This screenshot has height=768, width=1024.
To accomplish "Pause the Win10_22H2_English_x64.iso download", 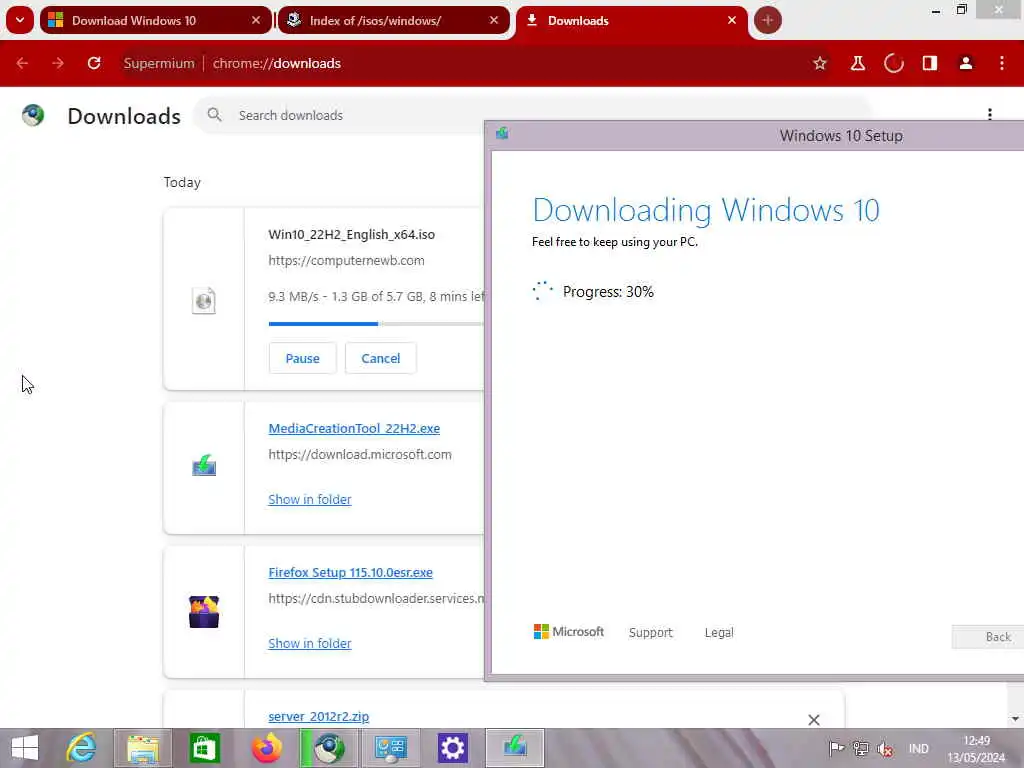I will point(302,359).
